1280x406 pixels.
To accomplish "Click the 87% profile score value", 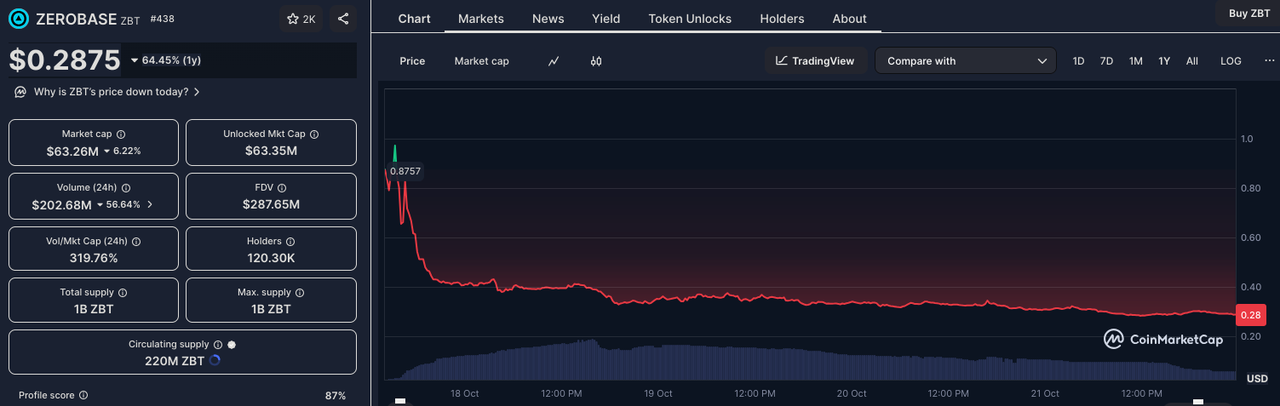I will (335, 396).
